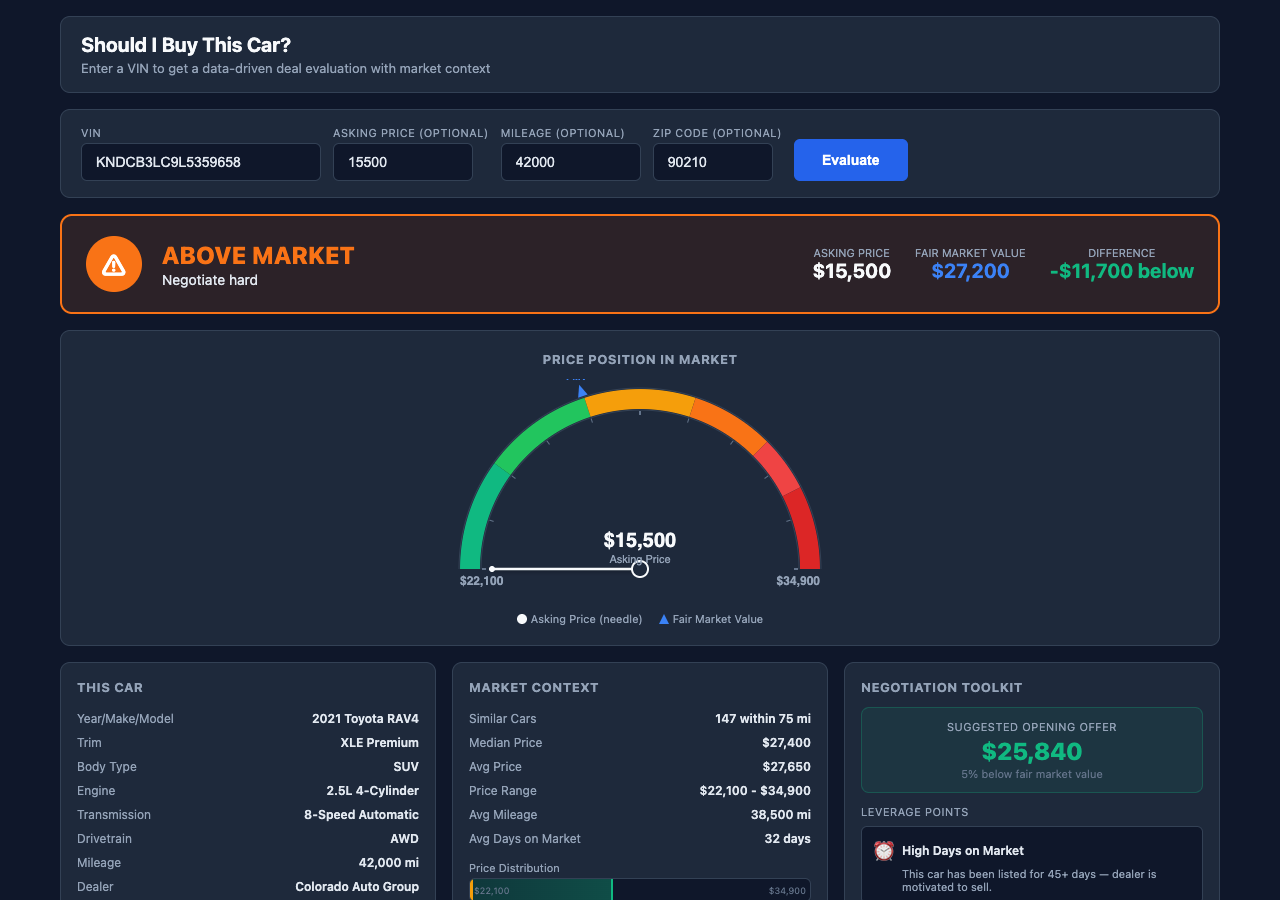The height and width of the screenshot is (900, 1280).
Task: Select the MARKET CONTEXT panel header
Action: 533,687
